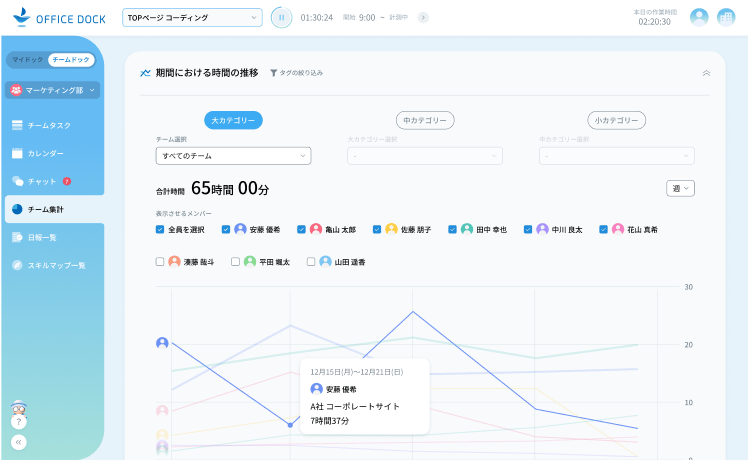The image size is (748, 460).
Task: Click the 12月15日(月)〜12月21日(日) tooltip date
Action: [x=357, y=372]
